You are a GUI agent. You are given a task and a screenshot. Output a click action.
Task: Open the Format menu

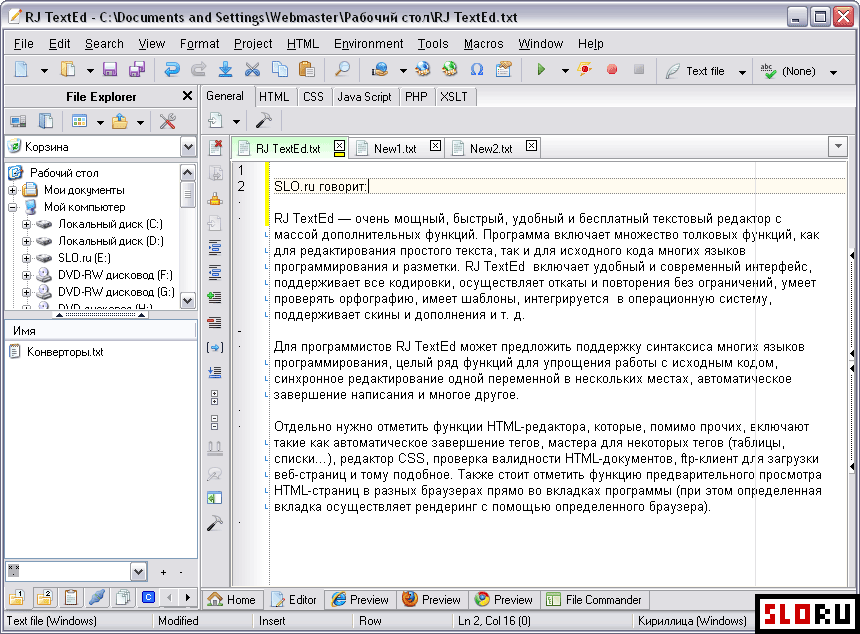click(x=199, y=43)
